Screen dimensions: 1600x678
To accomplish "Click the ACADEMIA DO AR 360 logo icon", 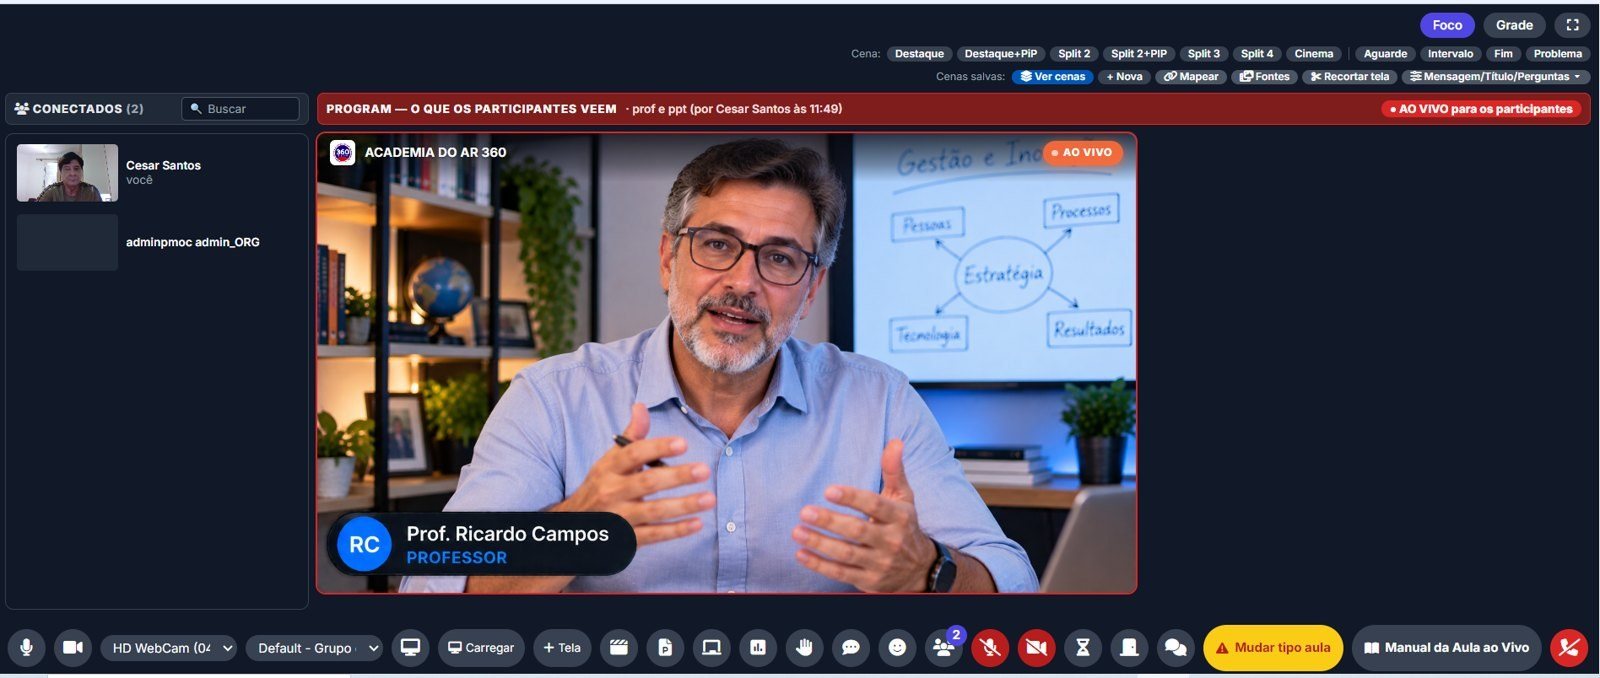I will (343, 152).
